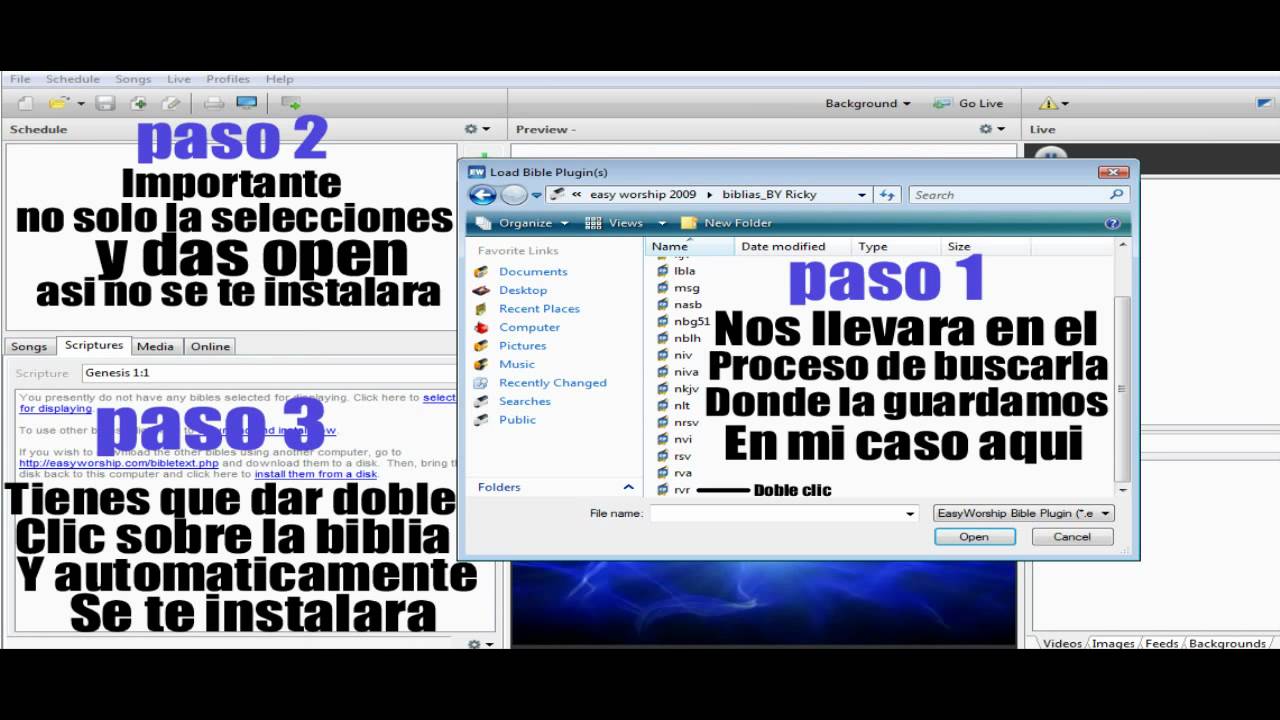The image size is (1280, 720).
Task: Open recent locations arrow in dialog
Action: [x=537, y=195]
